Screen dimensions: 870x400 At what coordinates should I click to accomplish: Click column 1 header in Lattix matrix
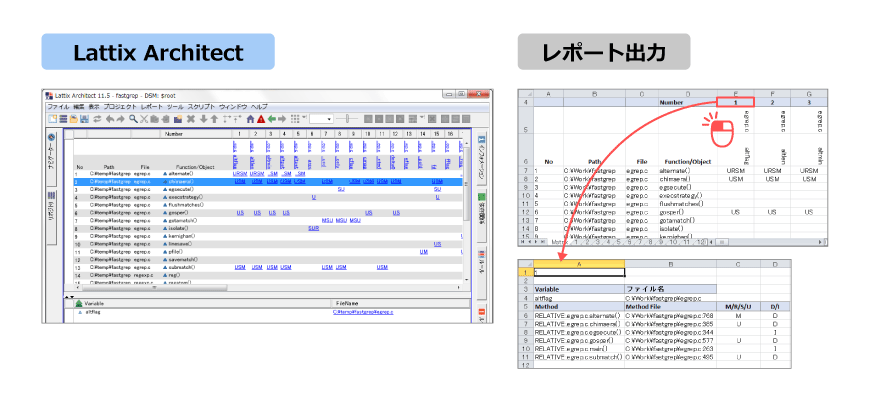240,134
